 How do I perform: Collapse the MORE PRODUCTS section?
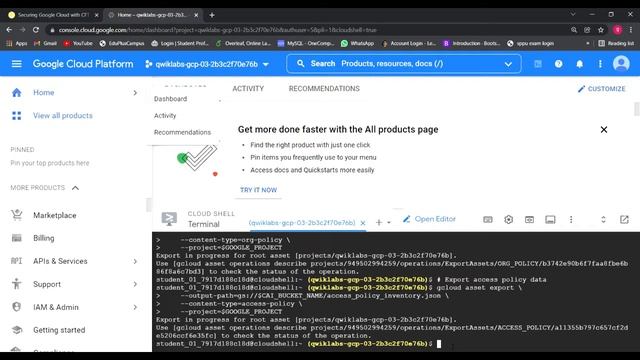[76, 188]
